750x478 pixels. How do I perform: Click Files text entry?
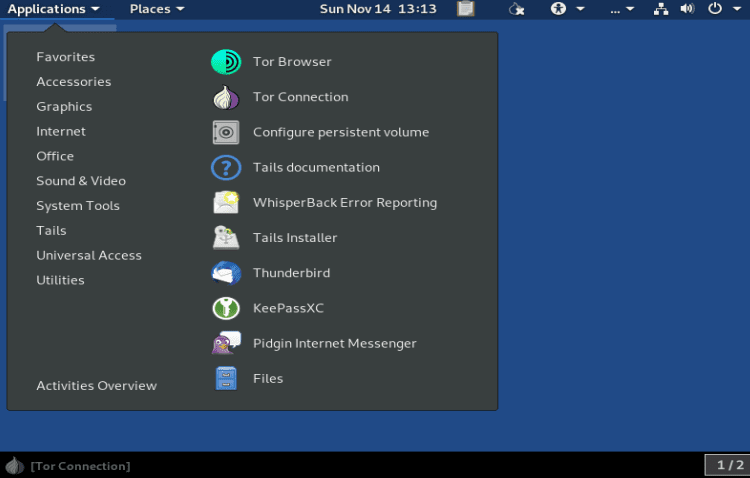click(x=268, y=378)
